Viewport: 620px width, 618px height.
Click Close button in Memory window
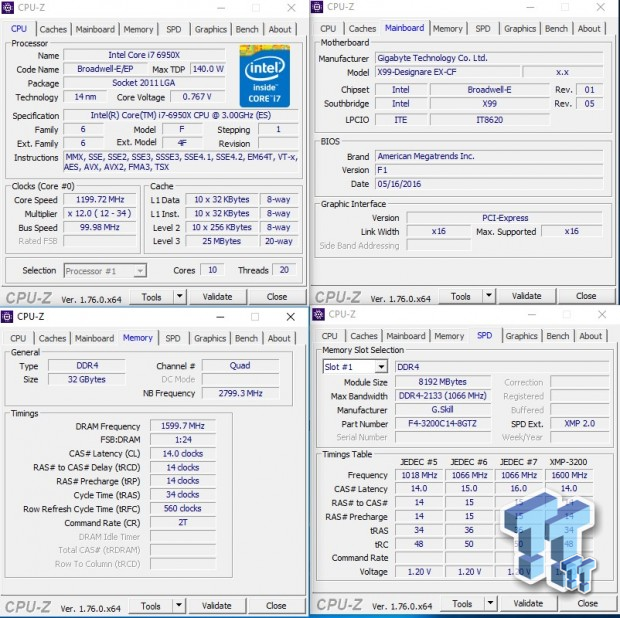coord(276,606)
